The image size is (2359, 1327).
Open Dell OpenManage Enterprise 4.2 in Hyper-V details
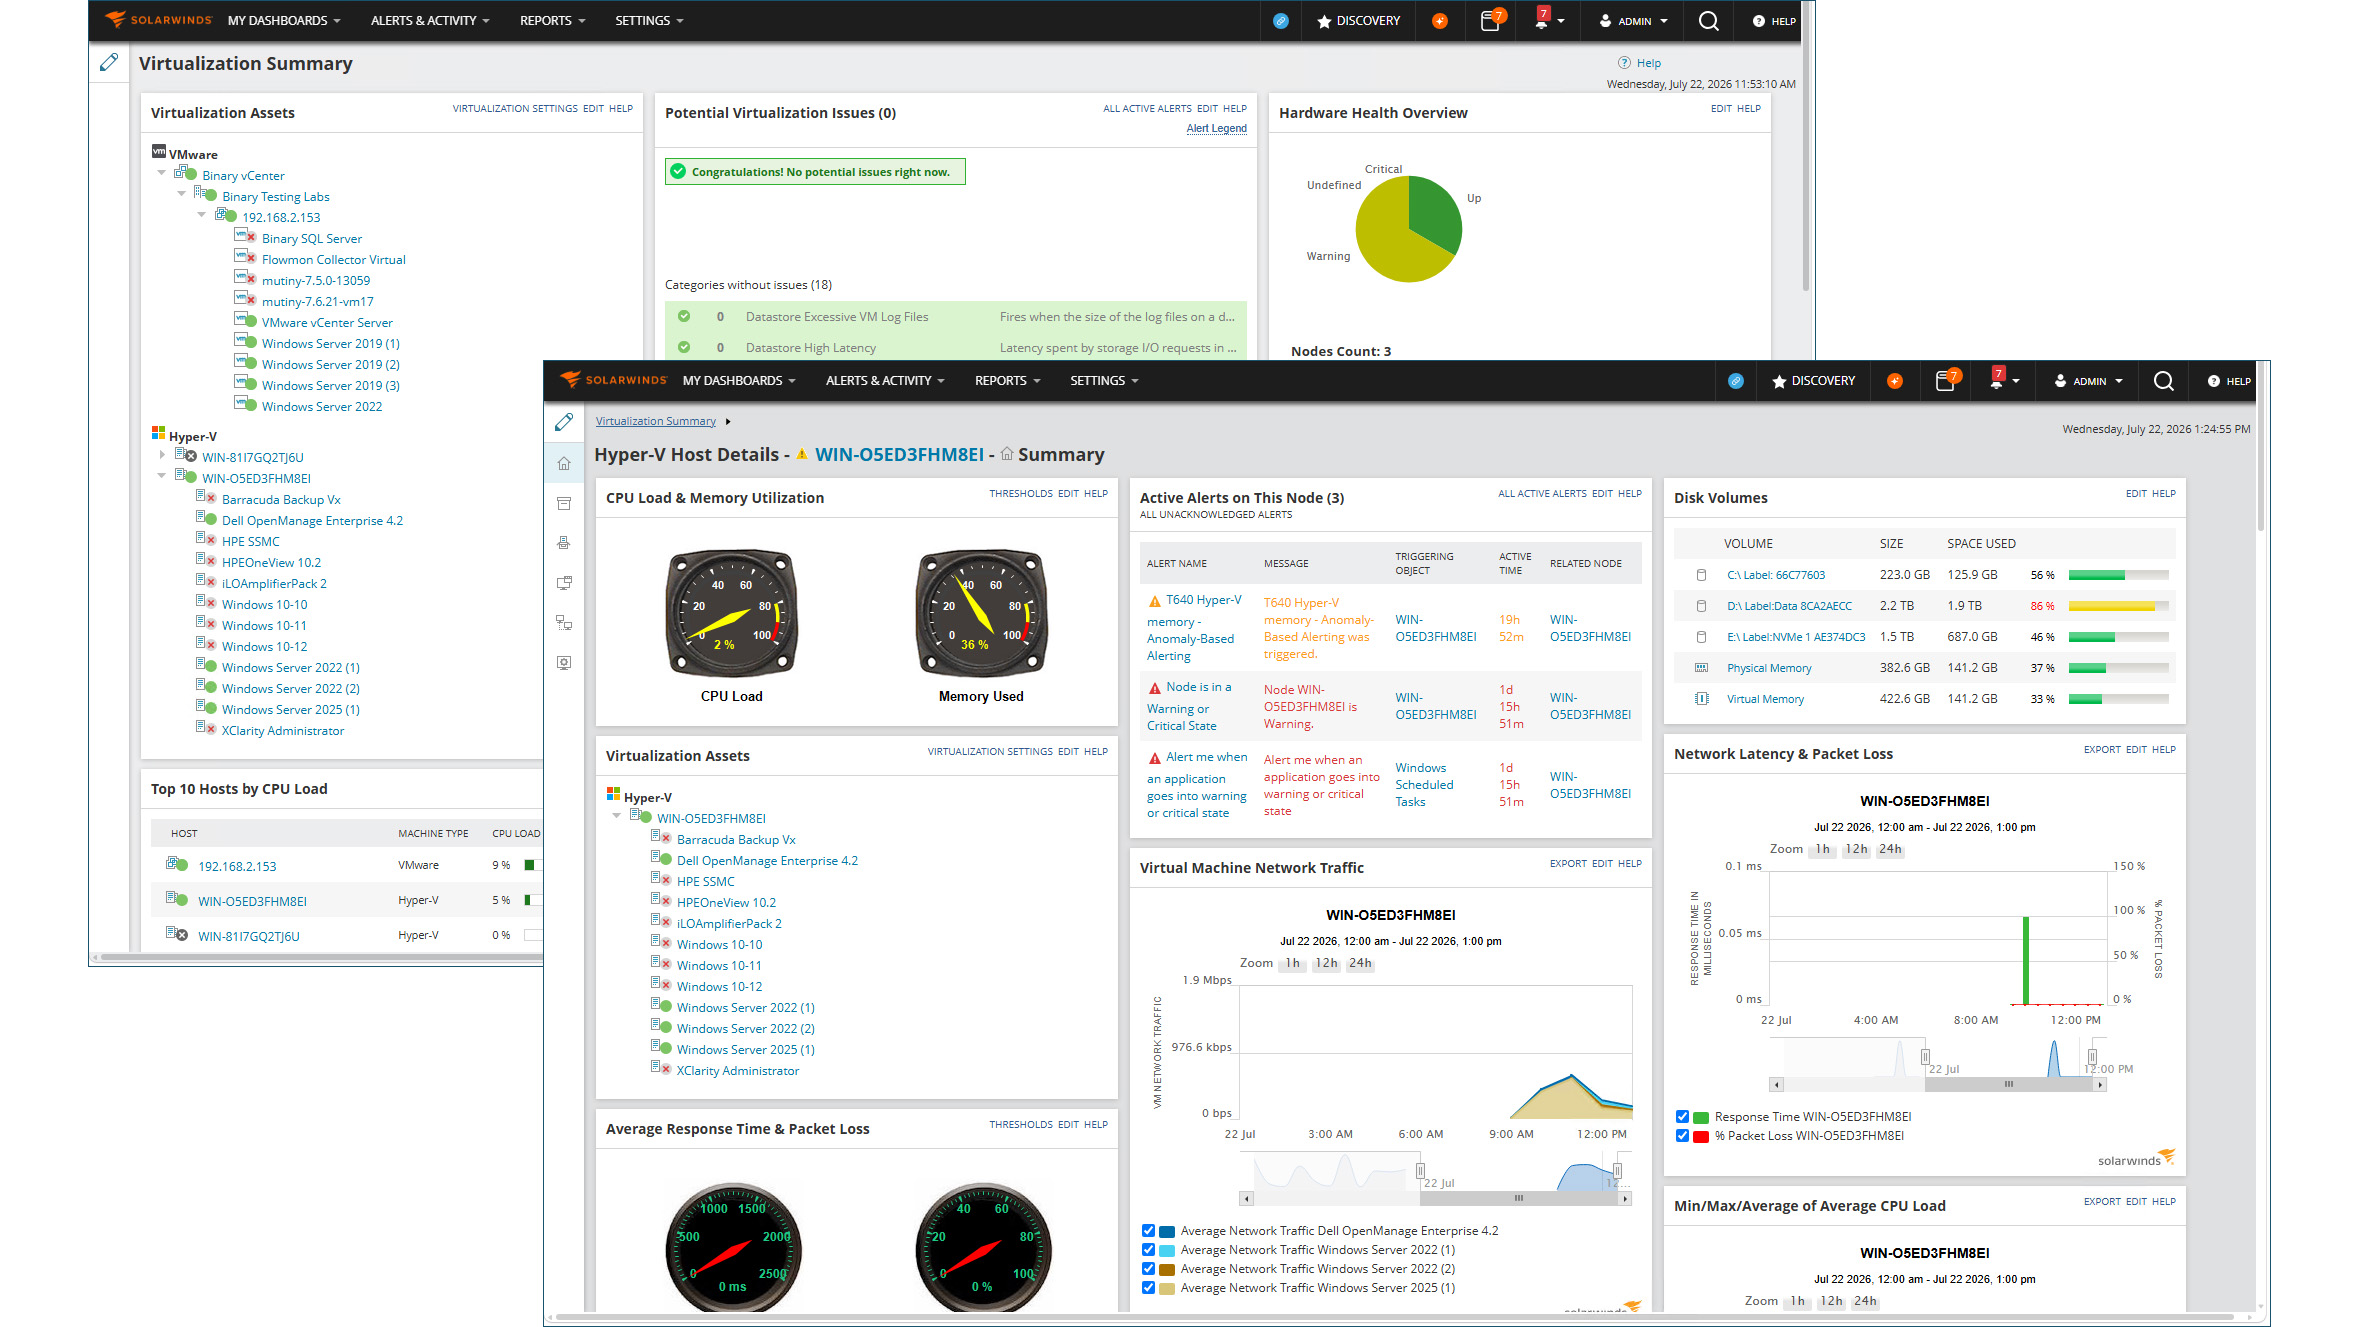click(x=767, y=861)
